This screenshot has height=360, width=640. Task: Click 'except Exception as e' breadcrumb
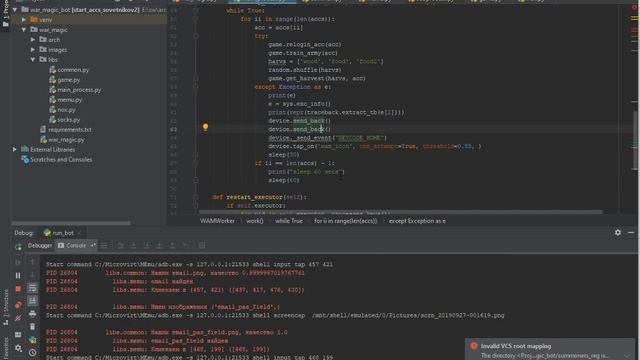click(x=417, y=221)
